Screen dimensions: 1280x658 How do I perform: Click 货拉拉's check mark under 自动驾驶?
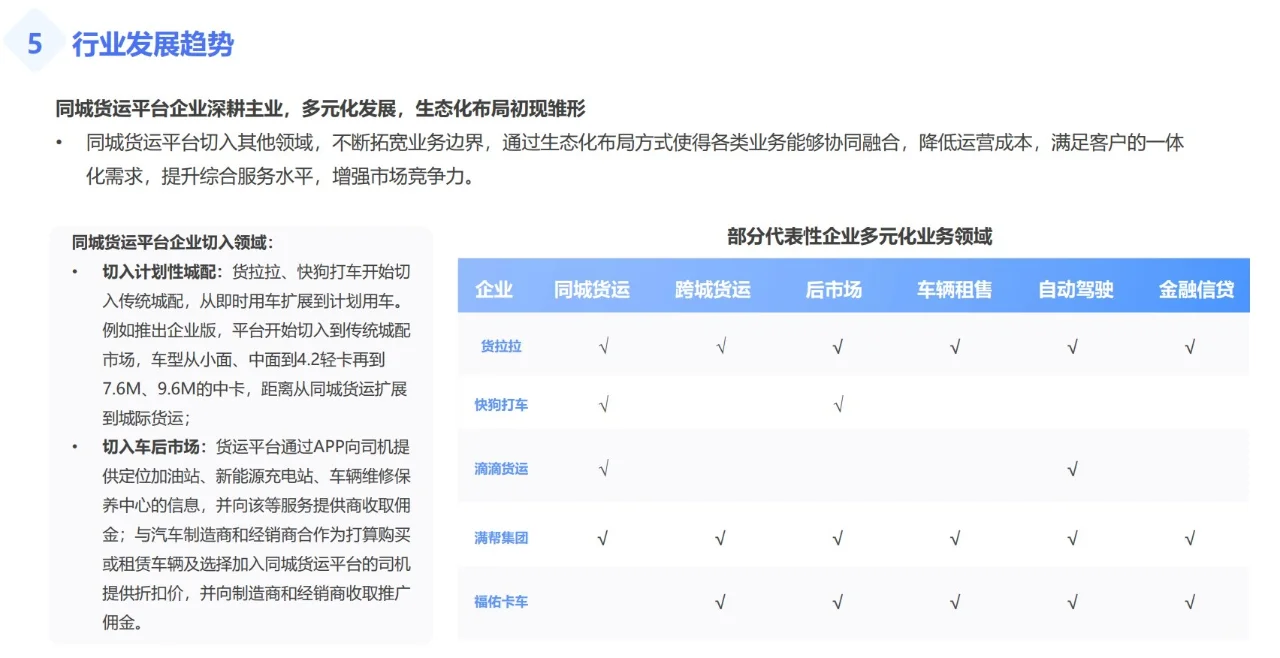[x=1072, y=347]
